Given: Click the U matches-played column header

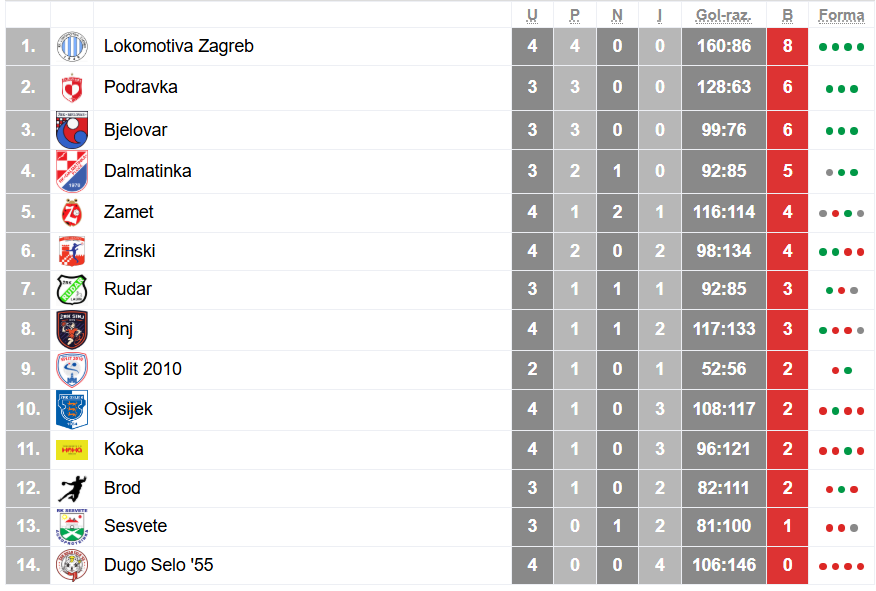Looking at the screenshot, I should (x=532, y=15).
